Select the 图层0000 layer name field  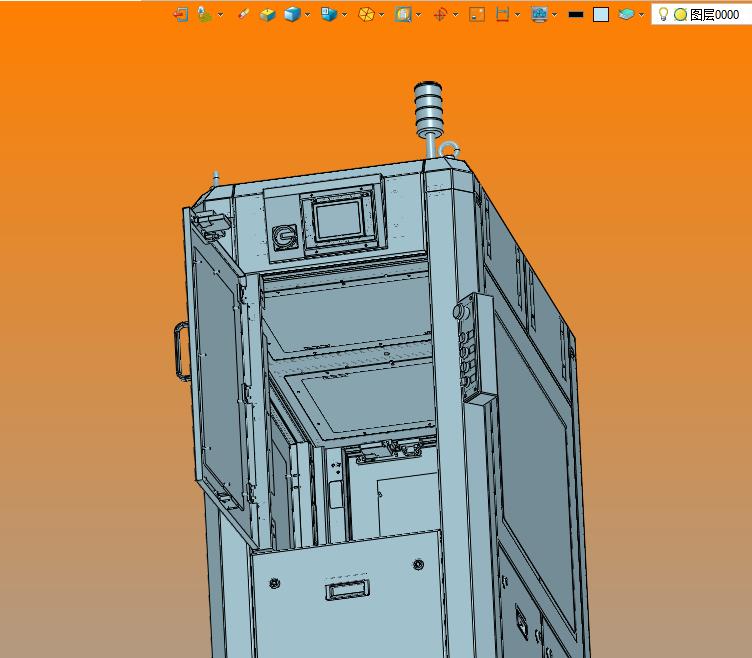click(715, 15)
